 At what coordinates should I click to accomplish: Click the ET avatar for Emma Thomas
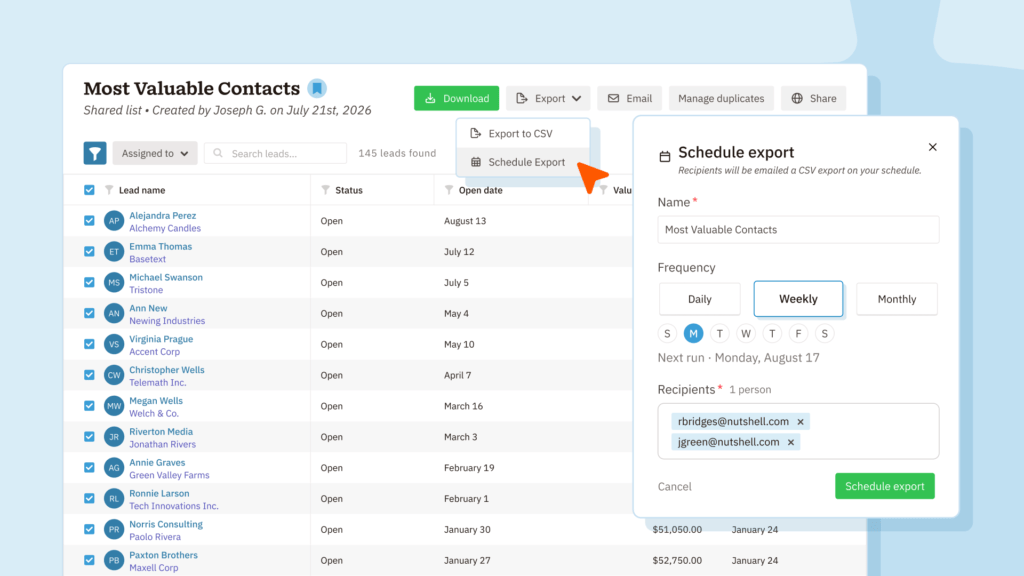point(114,251)
